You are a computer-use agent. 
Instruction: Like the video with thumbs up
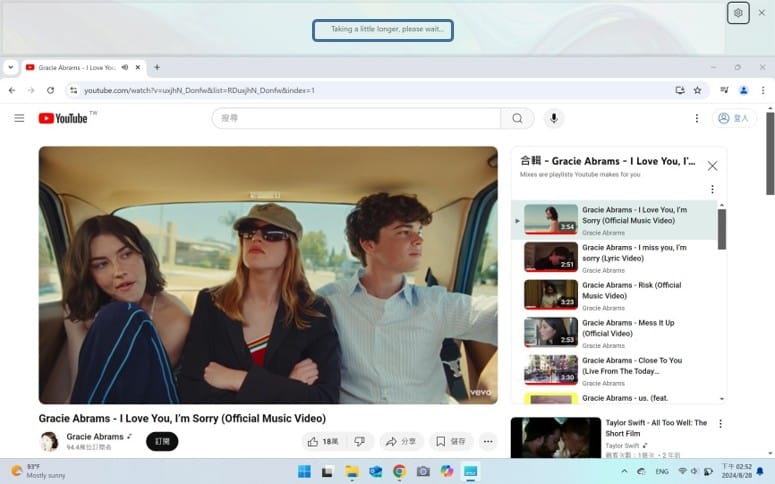323,441
